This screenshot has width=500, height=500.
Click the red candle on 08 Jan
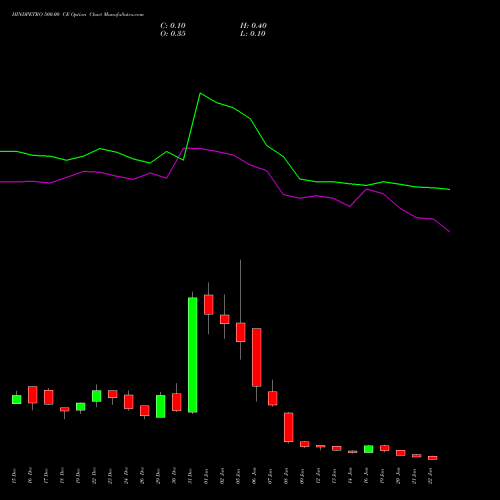(289, 427)
